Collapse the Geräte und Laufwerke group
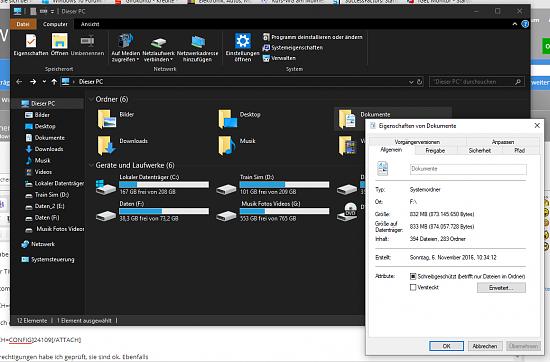550x362 pixels. coord(91,165)
